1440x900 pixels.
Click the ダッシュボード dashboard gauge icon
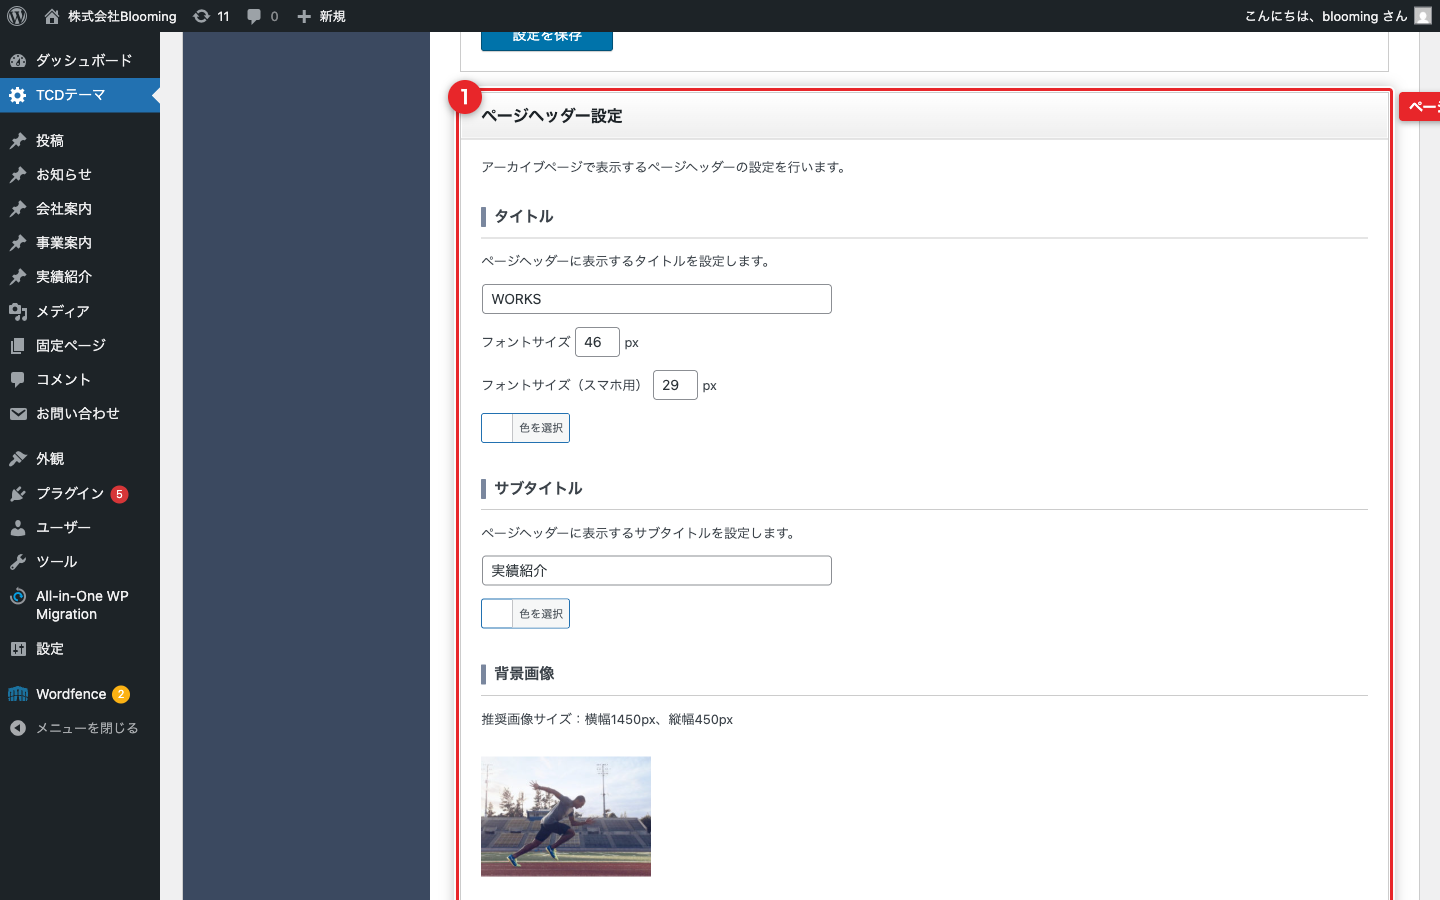point(18,60)
